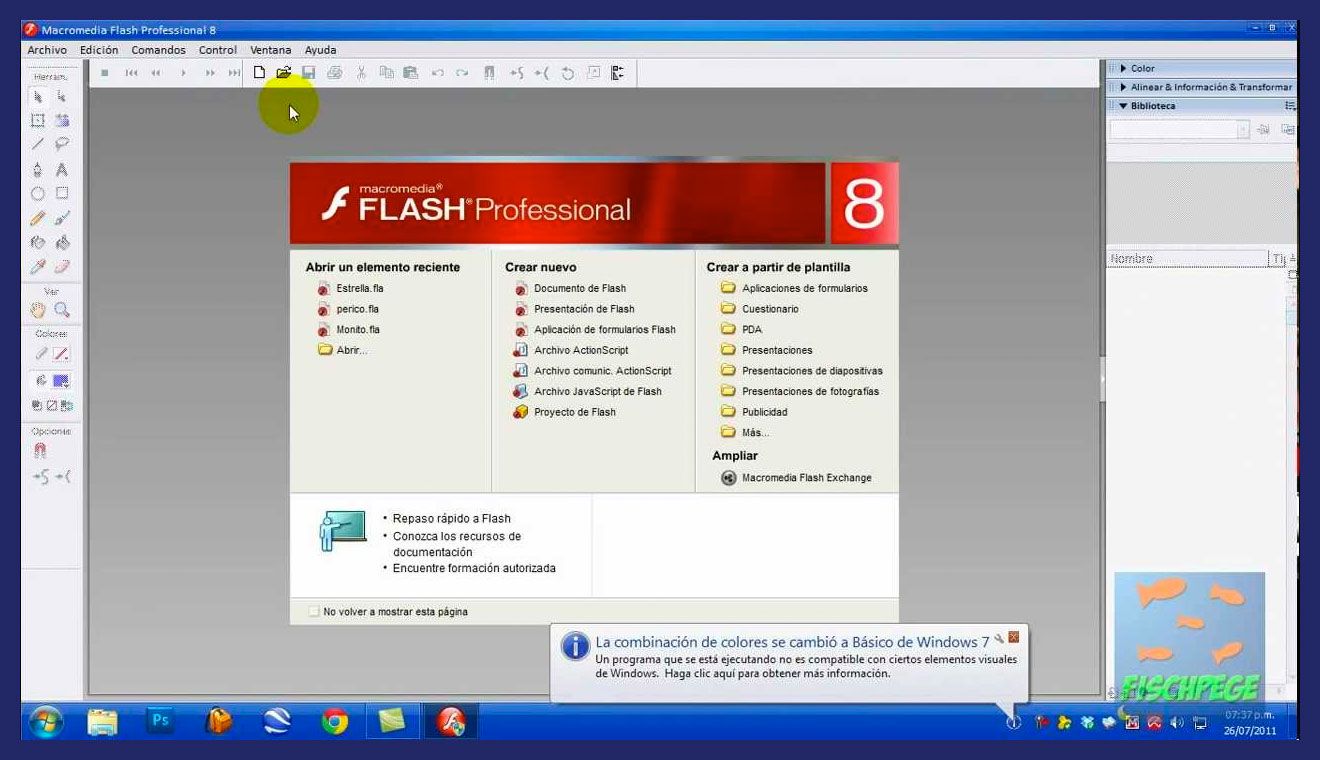This screenshot has width=1320, height=760.
Task: Click the fill color swatch
Action: point(61,381)
